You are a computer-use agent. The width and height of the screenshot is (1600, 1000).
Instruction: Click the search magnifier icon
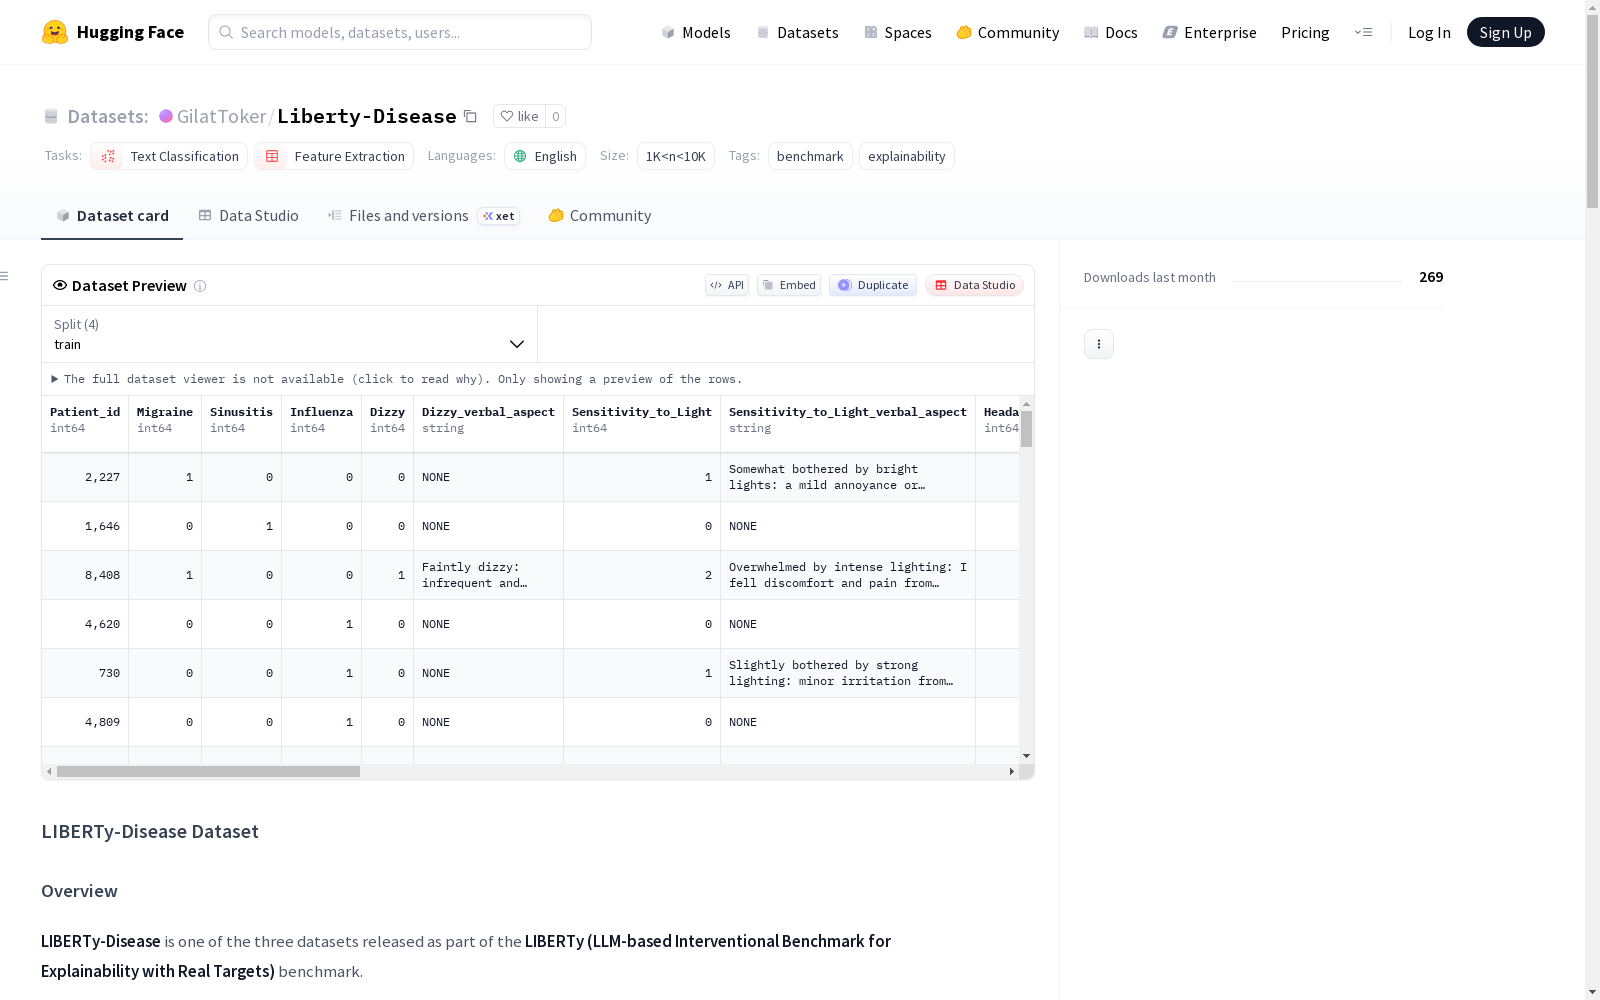(226, 32)
